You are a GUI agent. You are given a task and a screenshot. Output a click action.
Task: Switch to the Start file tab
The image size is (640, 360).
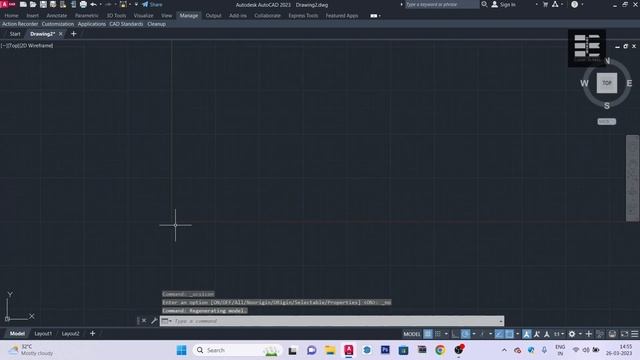(x=15, y=34)
